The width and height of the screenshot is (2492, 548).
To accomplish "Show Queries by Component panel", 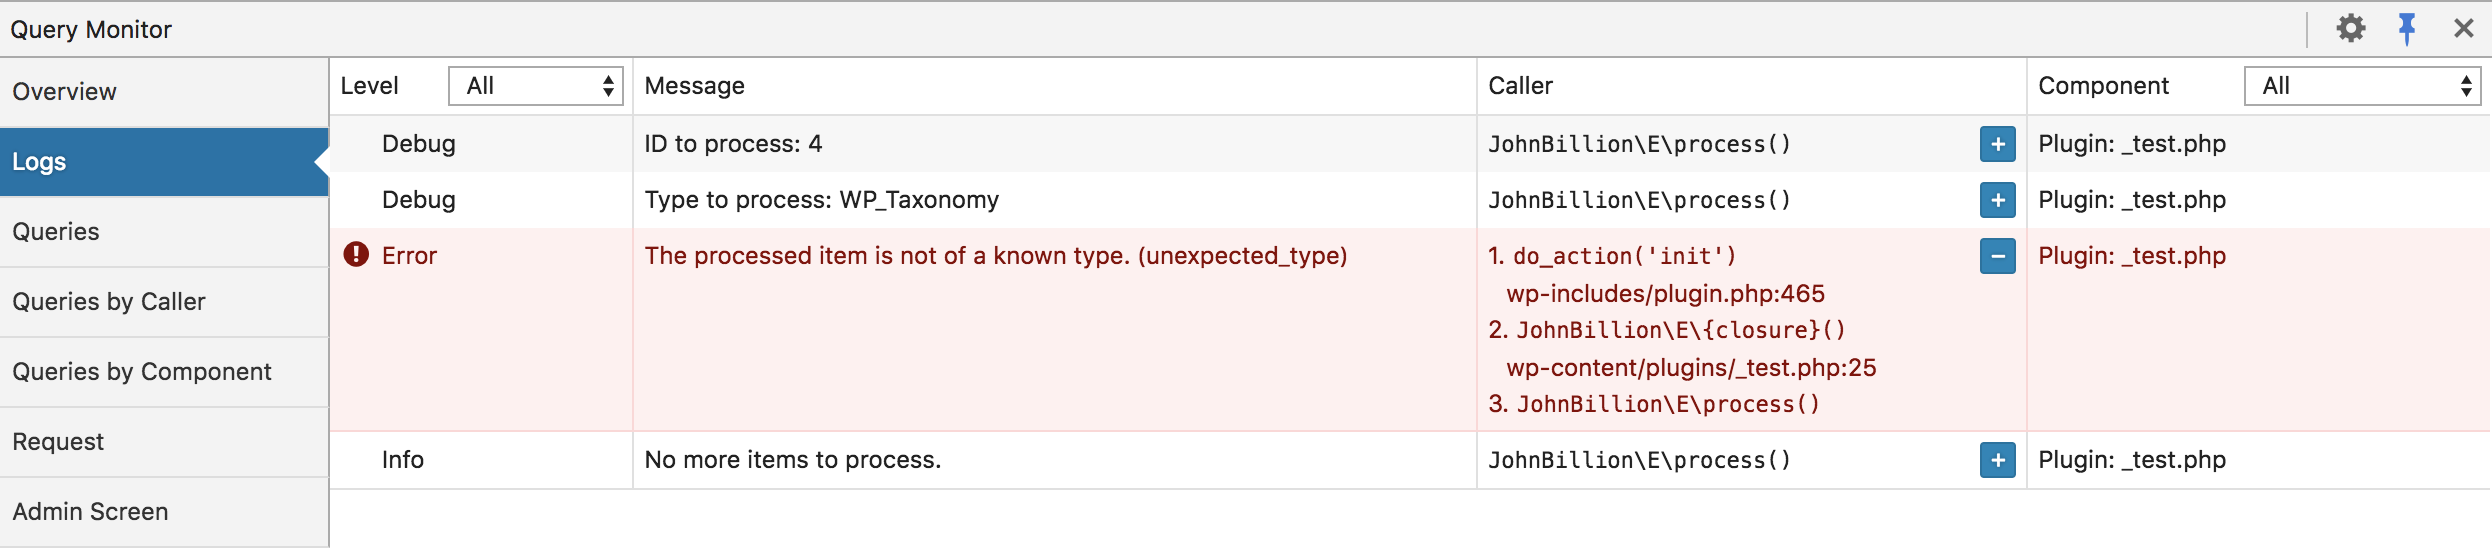I will 142,372.
